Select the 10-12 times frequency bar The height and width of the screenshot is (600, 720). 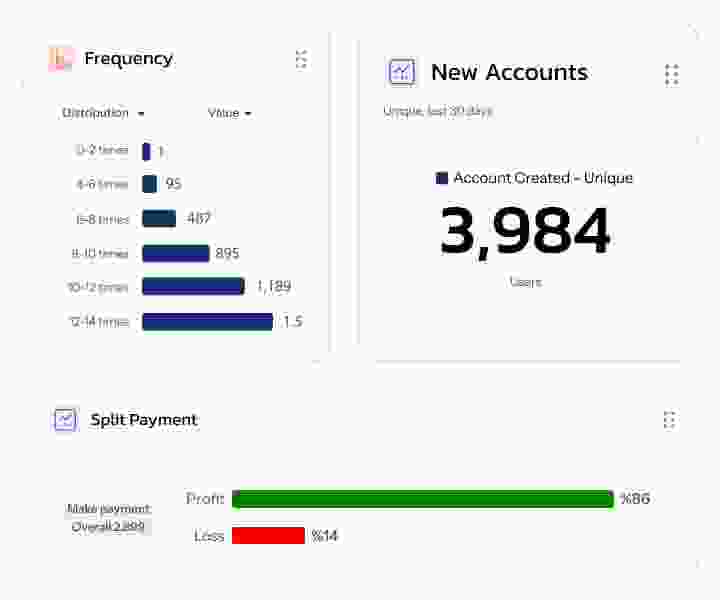click(x=193, y=287)
